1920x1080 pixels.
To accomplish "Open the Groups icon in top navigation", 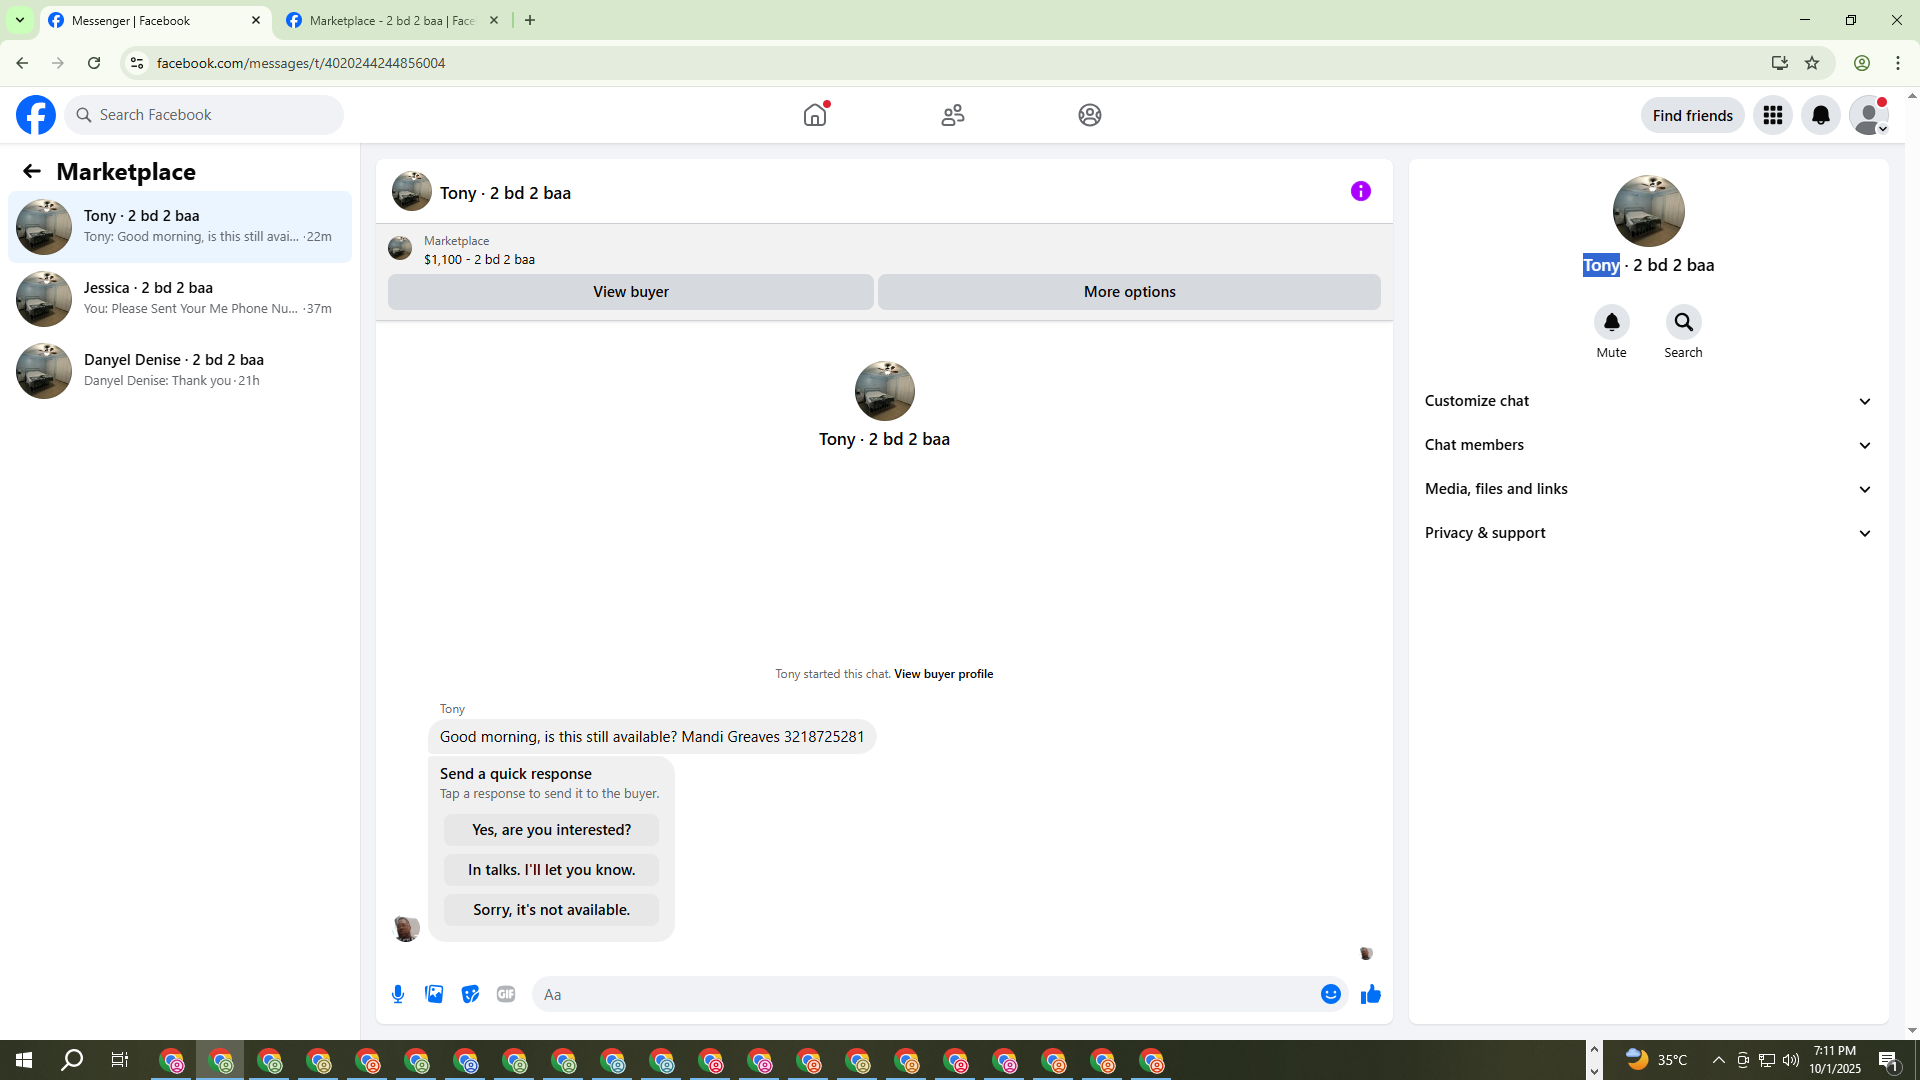I will coord(1090,115).
